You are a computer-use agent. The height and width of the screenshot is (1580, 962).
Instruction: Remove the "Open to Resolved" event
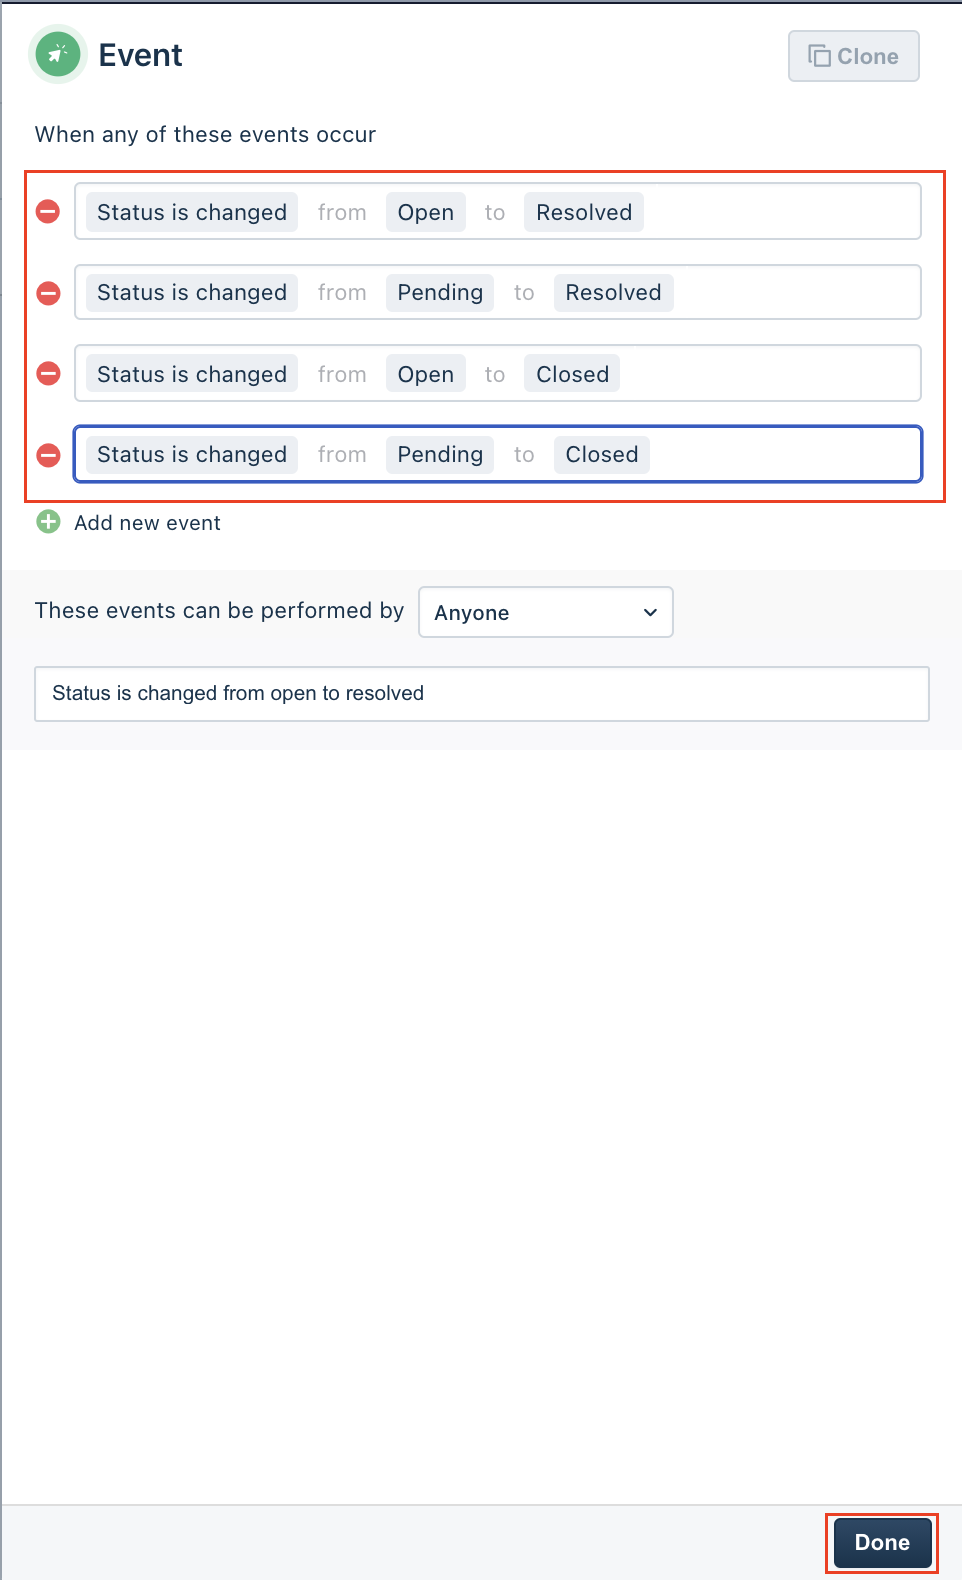click(x=47, y=211)
